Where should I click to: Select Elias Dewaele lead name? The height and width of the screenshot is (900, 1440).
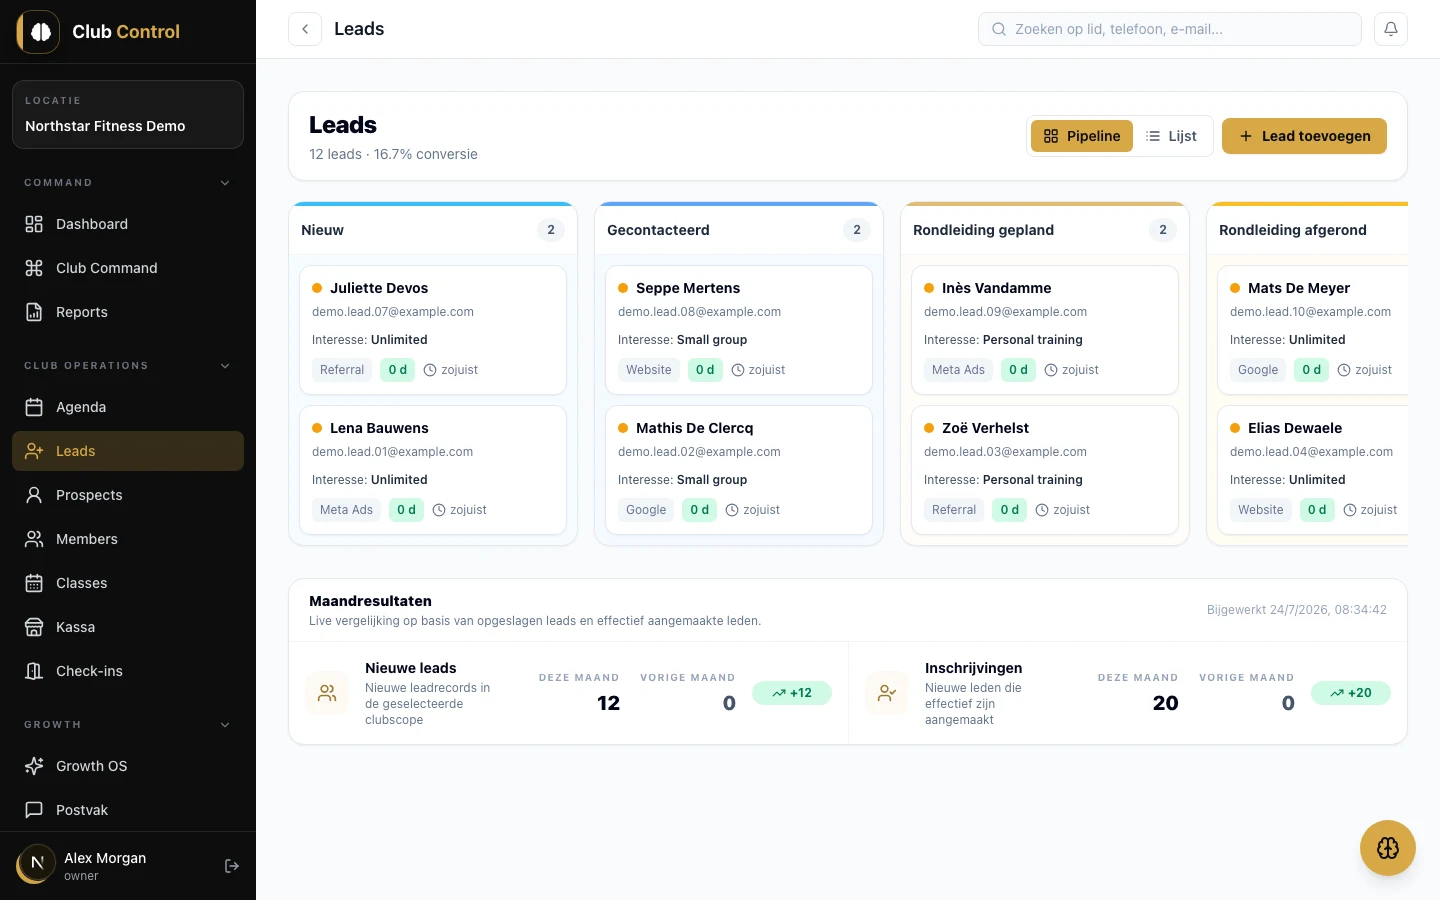click(1295, 428)
